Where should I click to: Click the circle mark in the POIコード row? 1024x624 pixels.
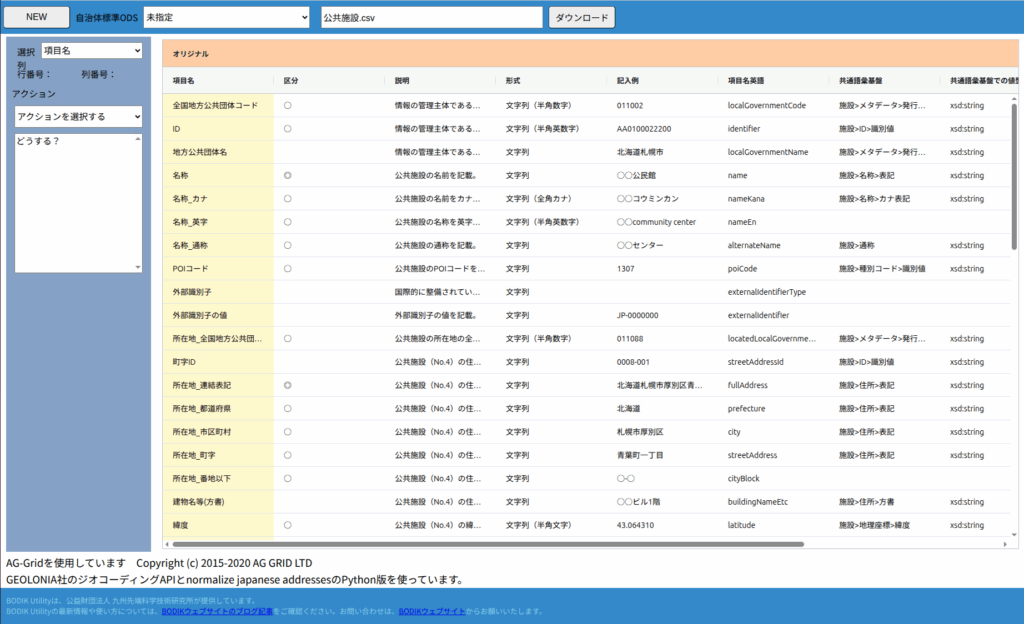(x=288, y=268)
